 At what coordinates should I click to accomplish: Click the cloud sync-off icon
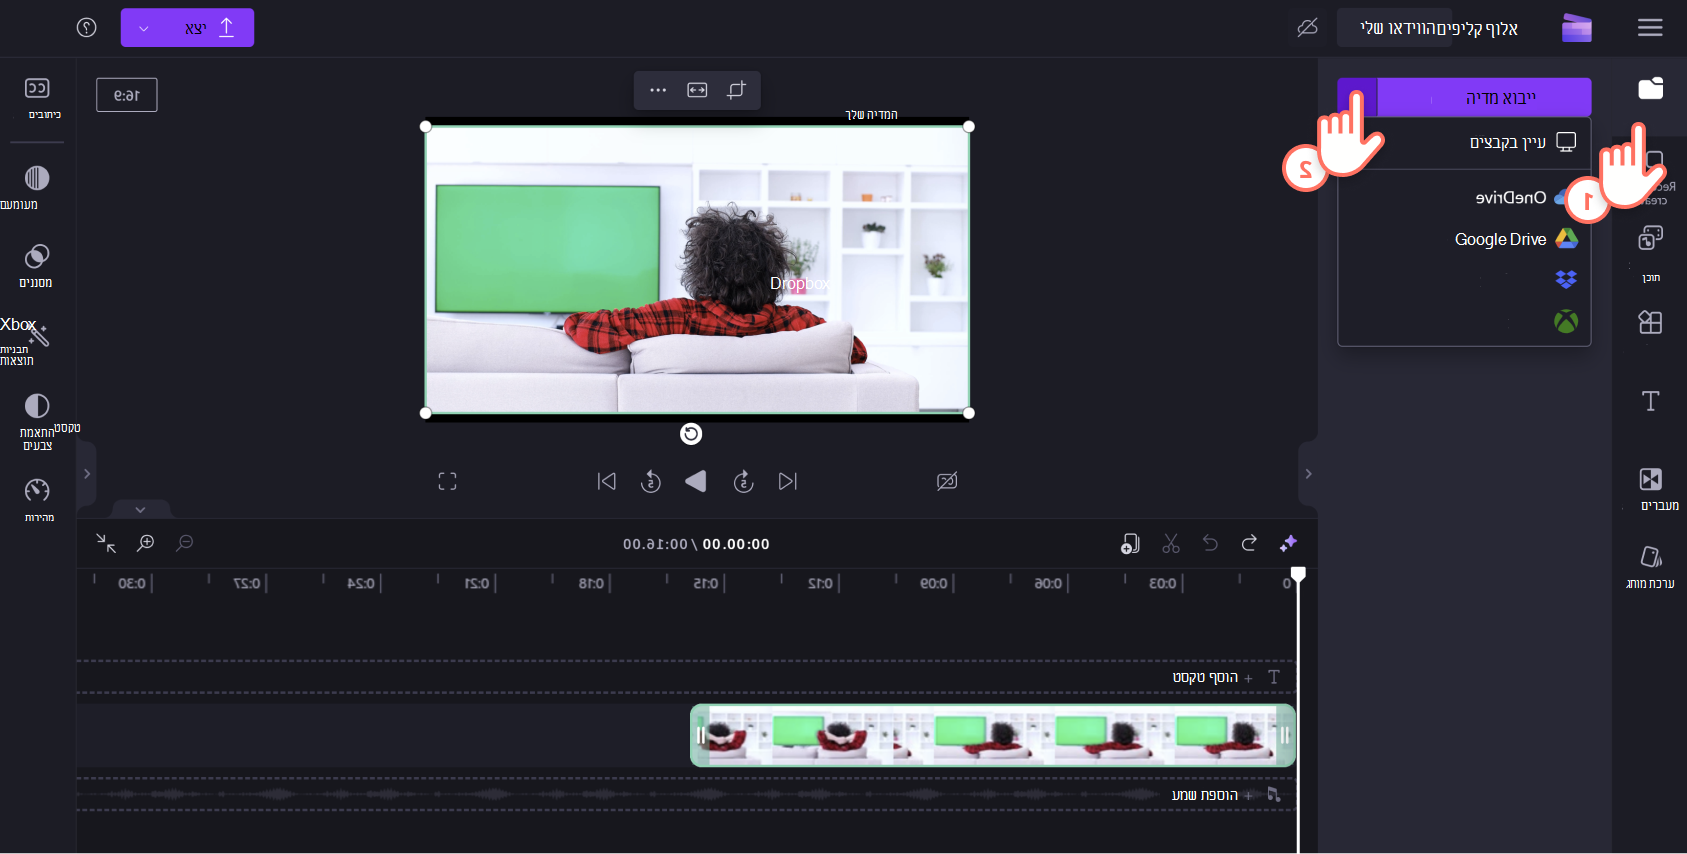click(x=1307, y=27)
